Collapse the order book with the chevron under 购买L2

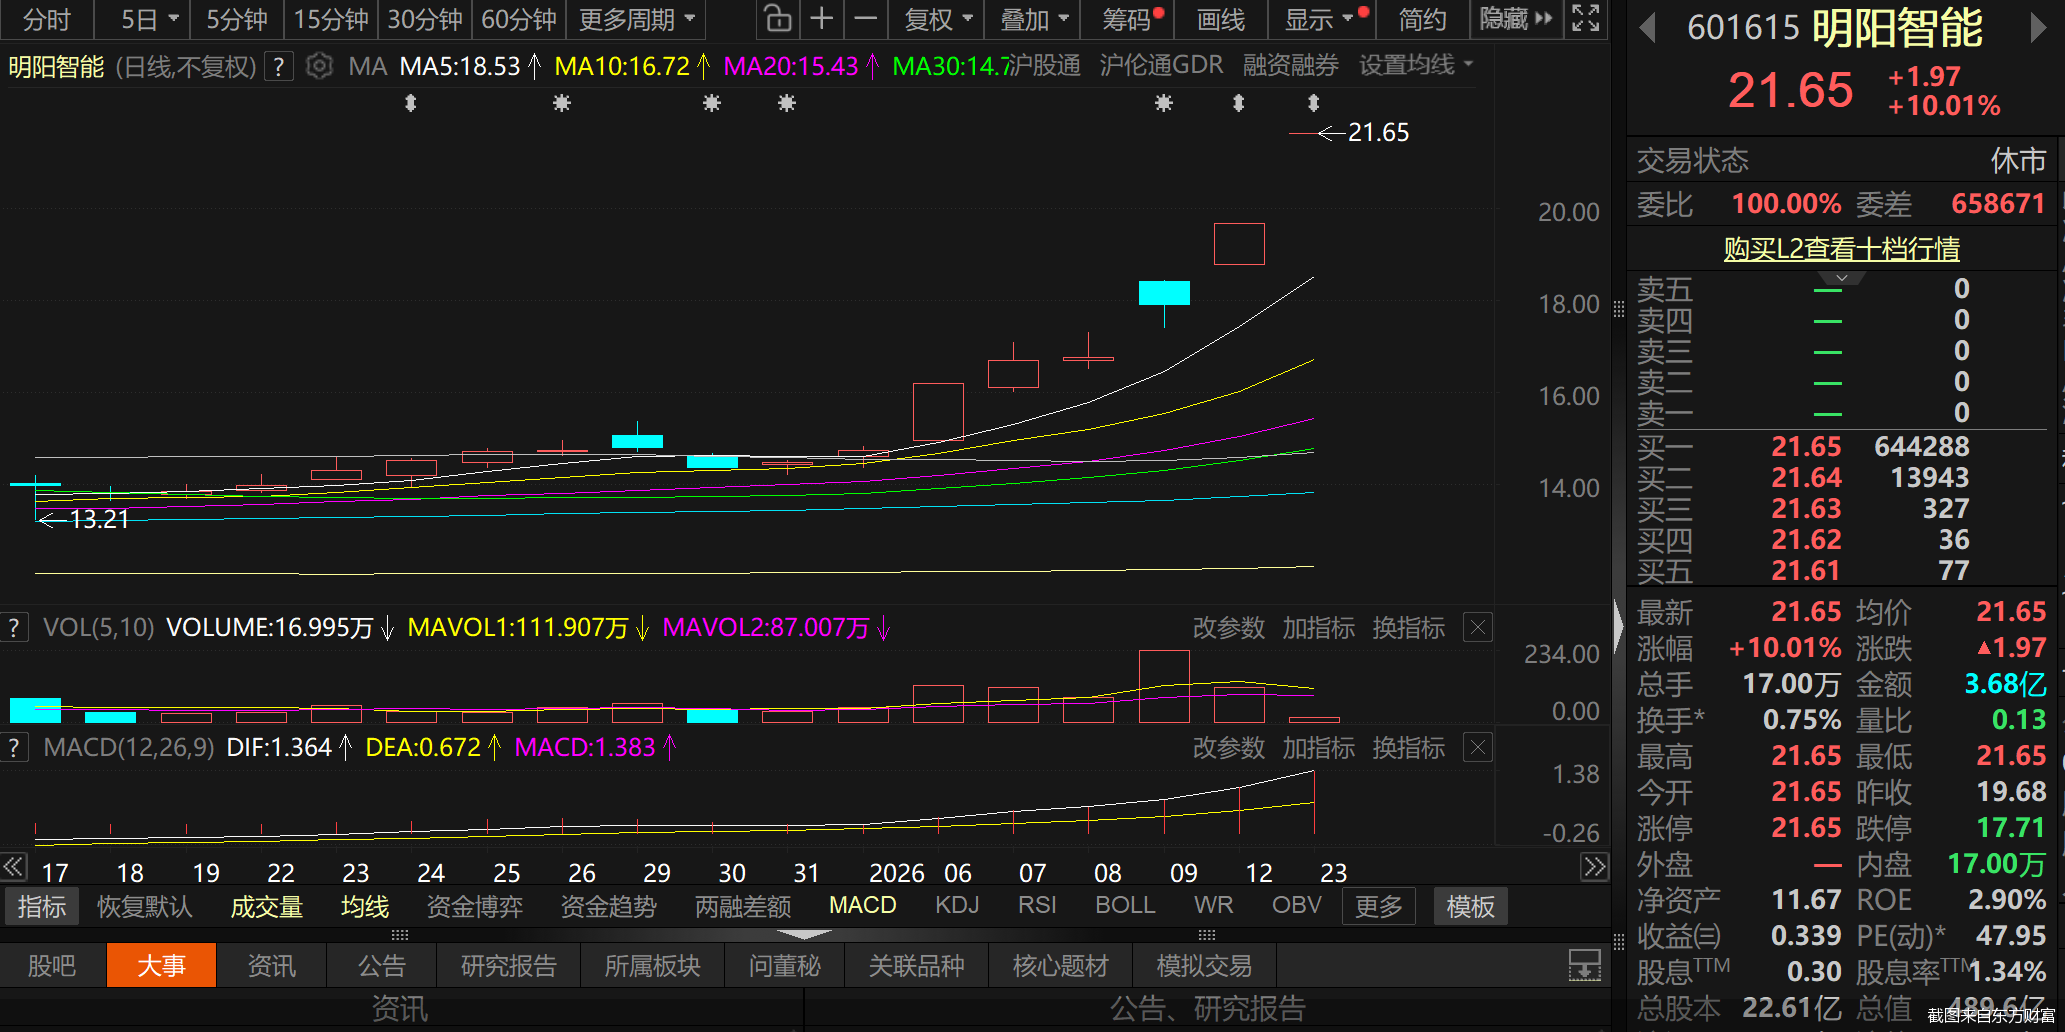click(1842, 277)
